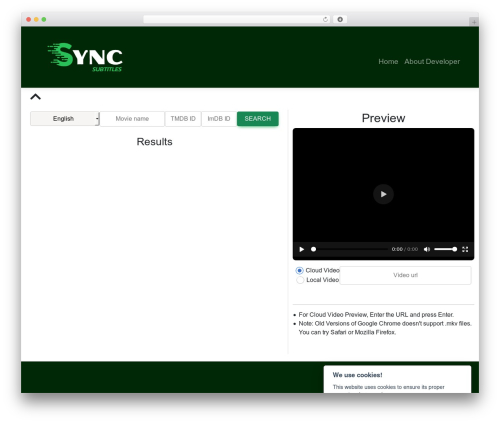Click the 'We use cookies!' heading
The height and width of the screenshot is (423, 500).
357,375
